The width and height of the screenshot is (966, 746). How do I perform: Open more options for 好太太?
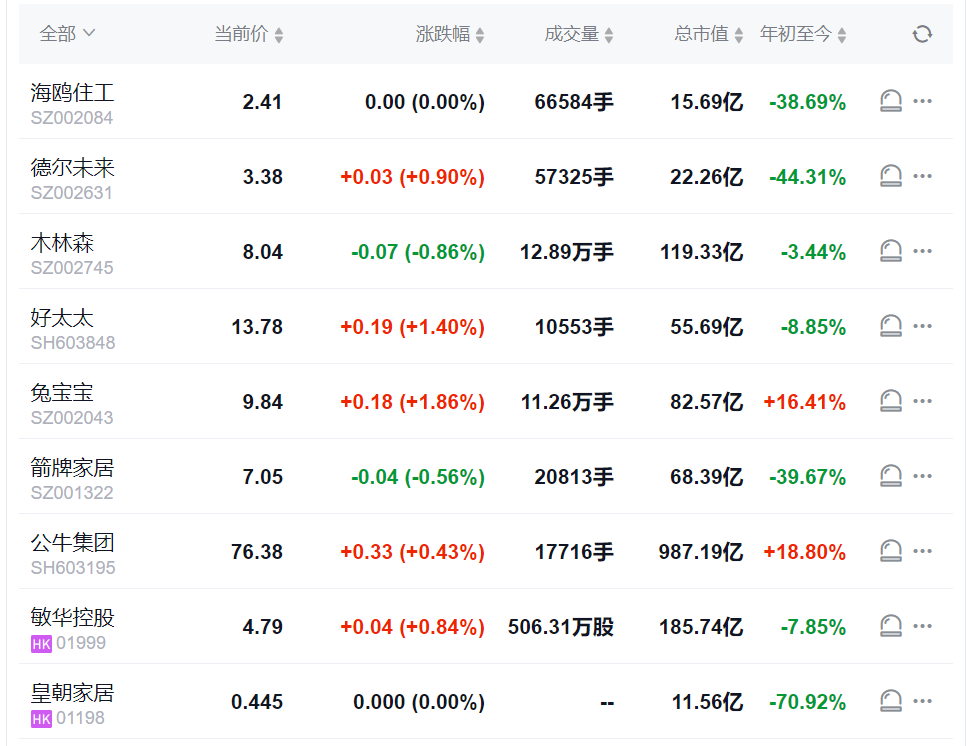pos(922,326)
